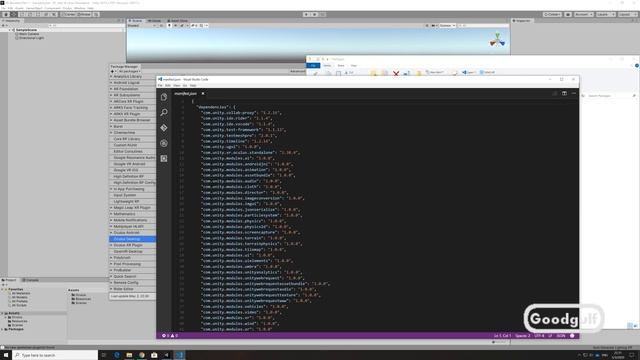
Task: Open Edge browser from taskbar
Action: pyautogui.click(x=117, y=355)
